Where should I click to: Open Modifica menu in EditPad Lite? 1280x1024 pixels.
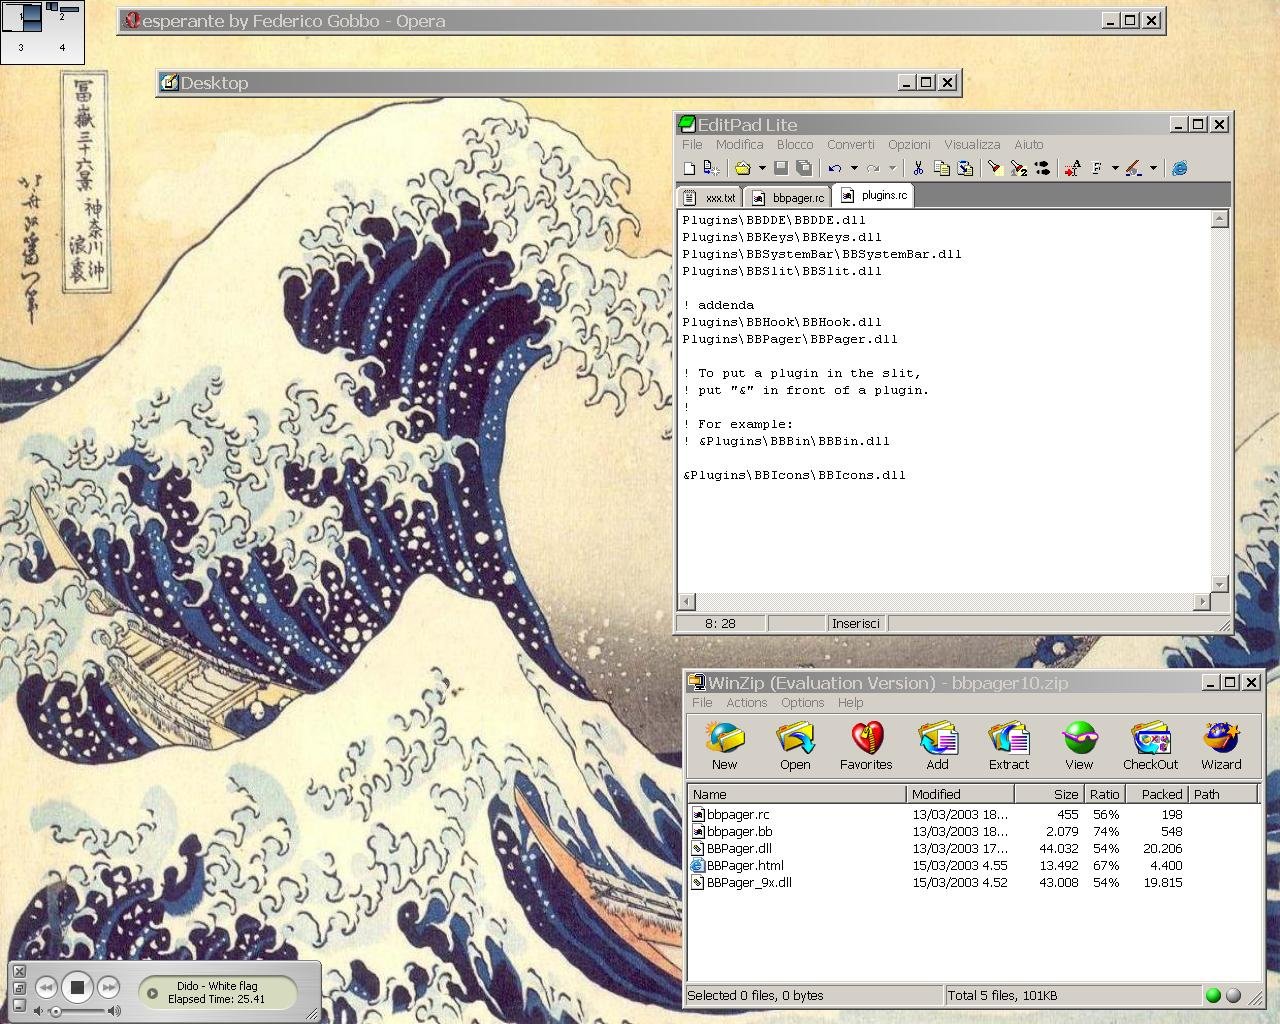(x=740, y=145)
